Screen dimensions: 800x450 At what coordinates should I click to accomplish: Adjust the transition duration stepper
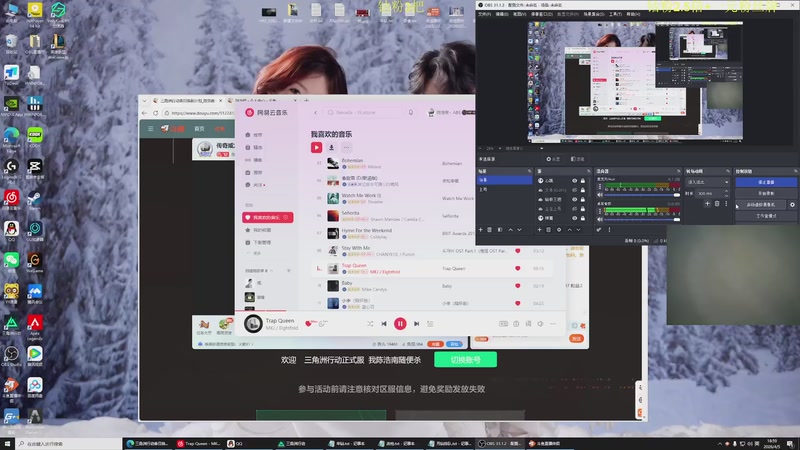pyautogui.click(x=727, y=193)
